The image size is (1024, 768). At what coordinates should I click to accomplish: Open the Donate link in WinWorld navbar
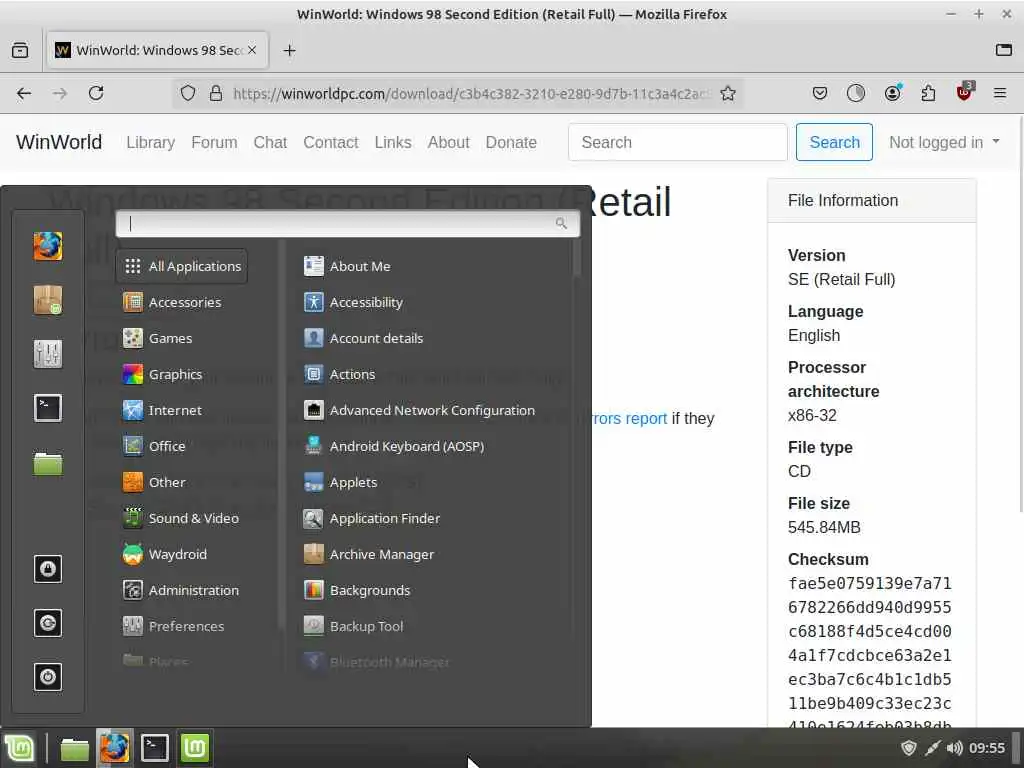point(511,142)
